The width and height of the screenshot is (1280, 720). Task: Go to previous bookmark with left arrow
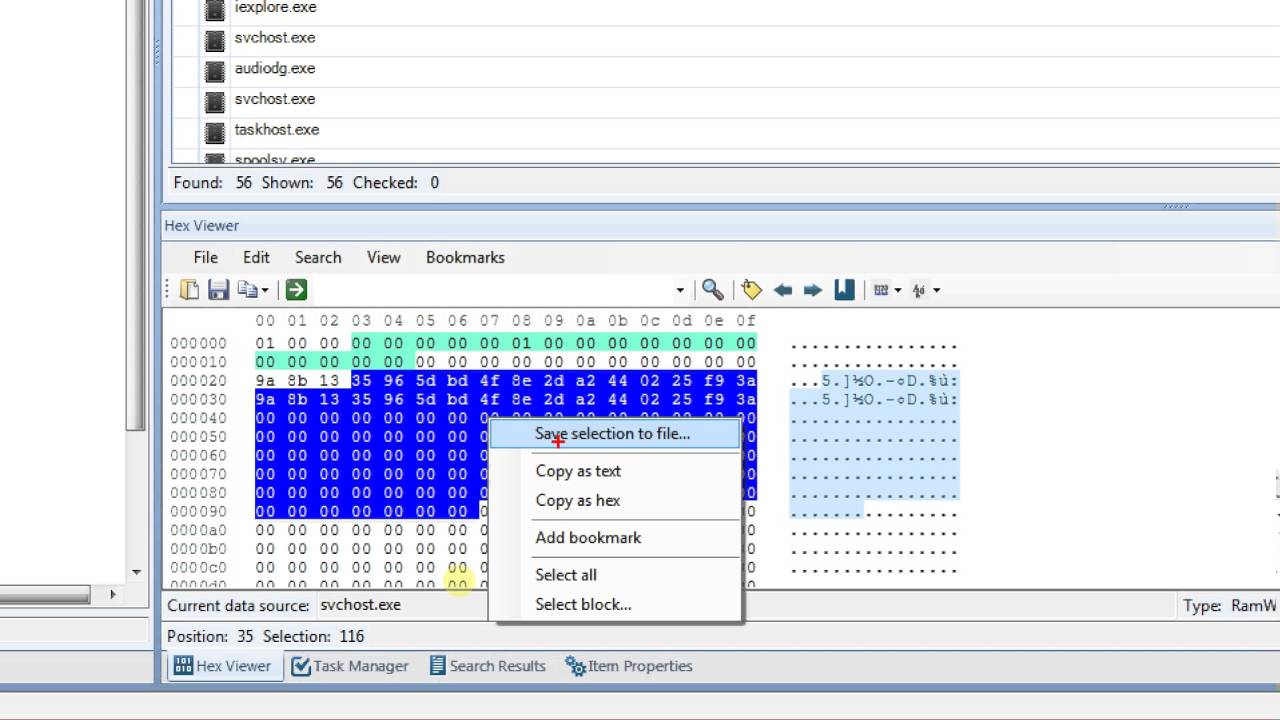[783, 290]
